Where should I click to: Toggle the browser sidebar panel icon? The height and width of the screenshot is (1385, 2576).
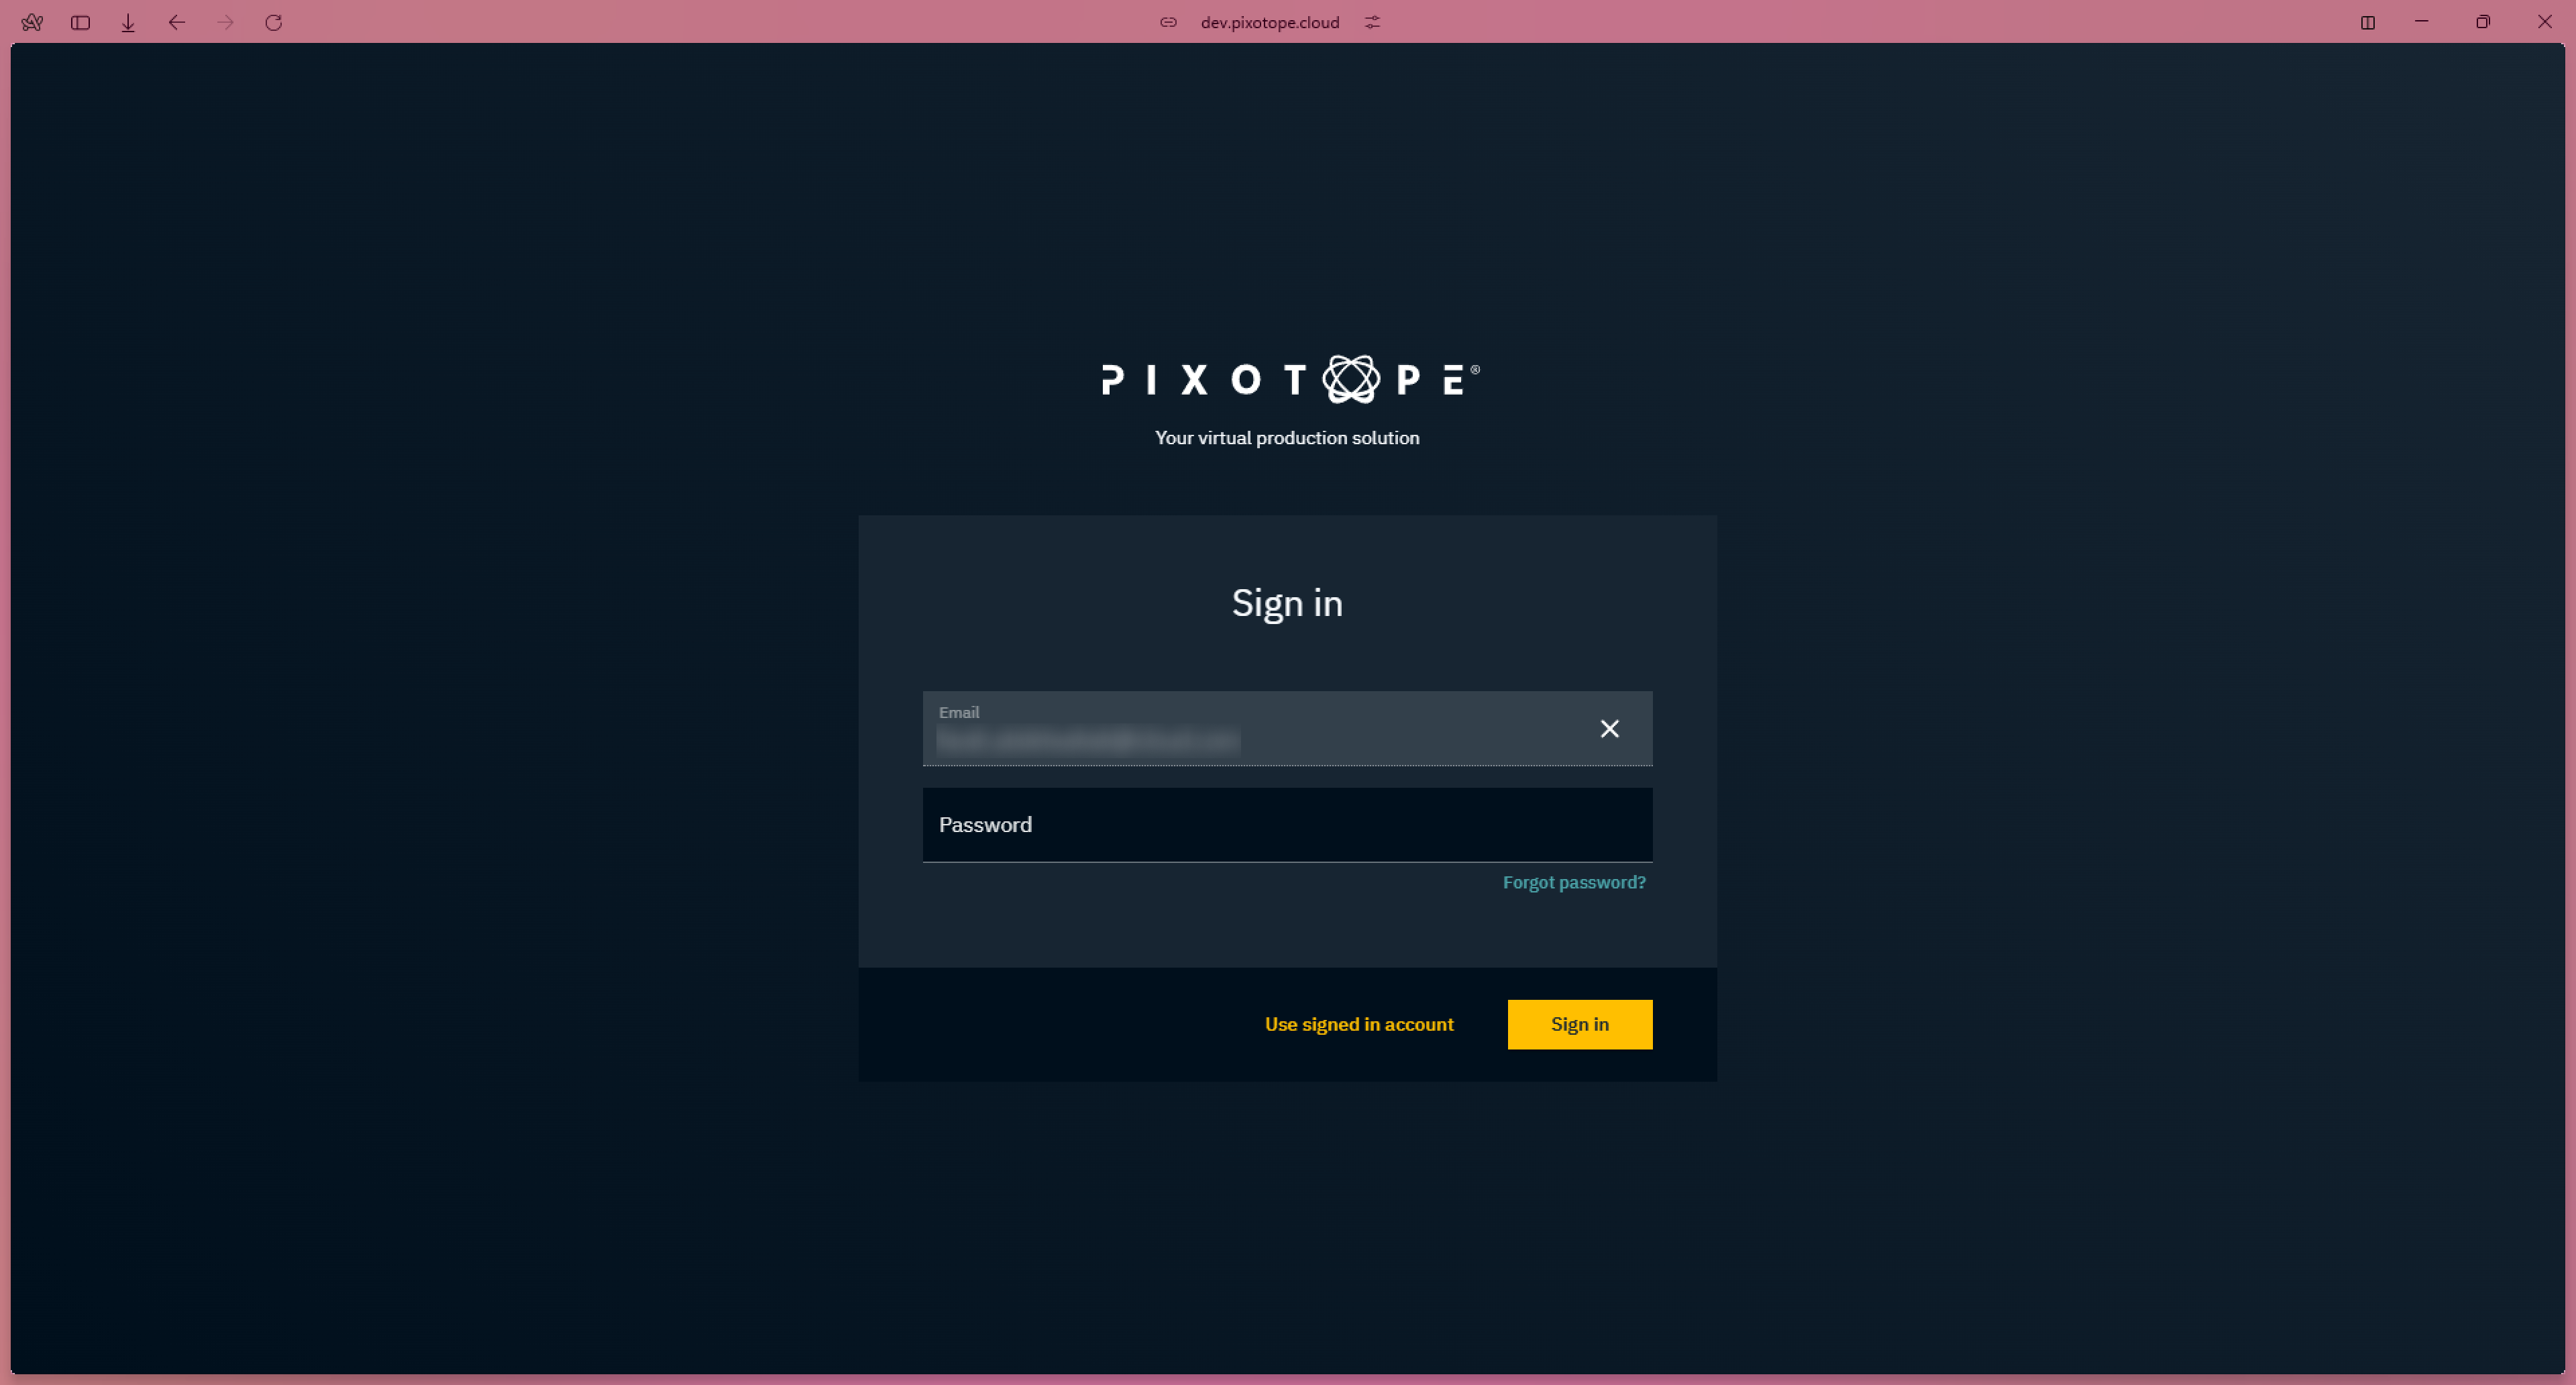coord(81,22)
